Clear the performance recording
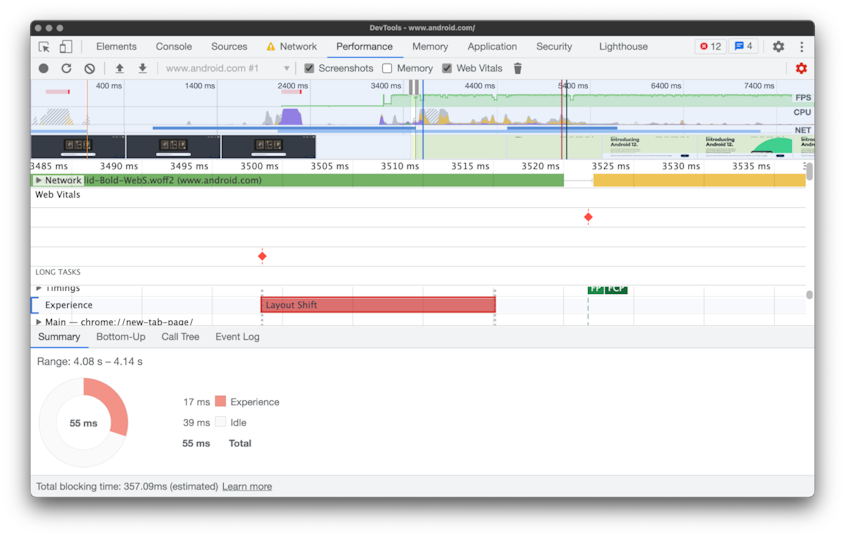The image size is (845, 537). point(90,69)
